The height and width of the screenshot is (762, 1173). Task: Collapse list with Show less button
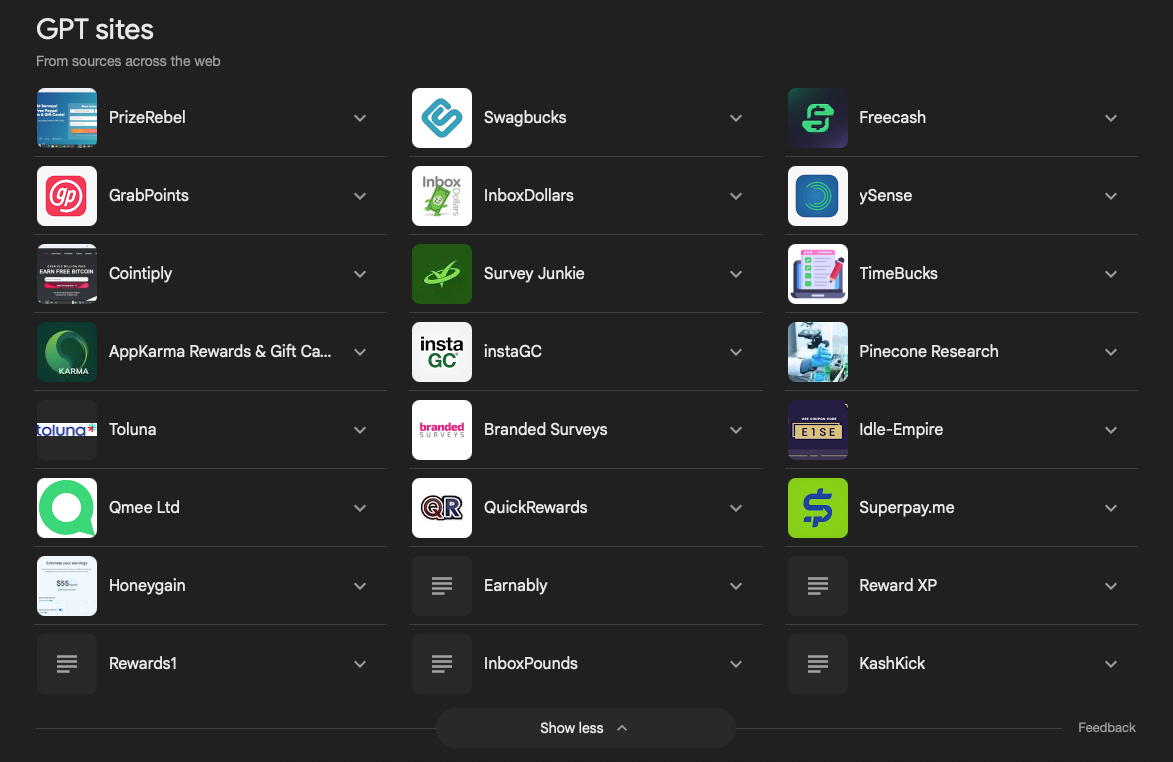(x=586, y=728)
